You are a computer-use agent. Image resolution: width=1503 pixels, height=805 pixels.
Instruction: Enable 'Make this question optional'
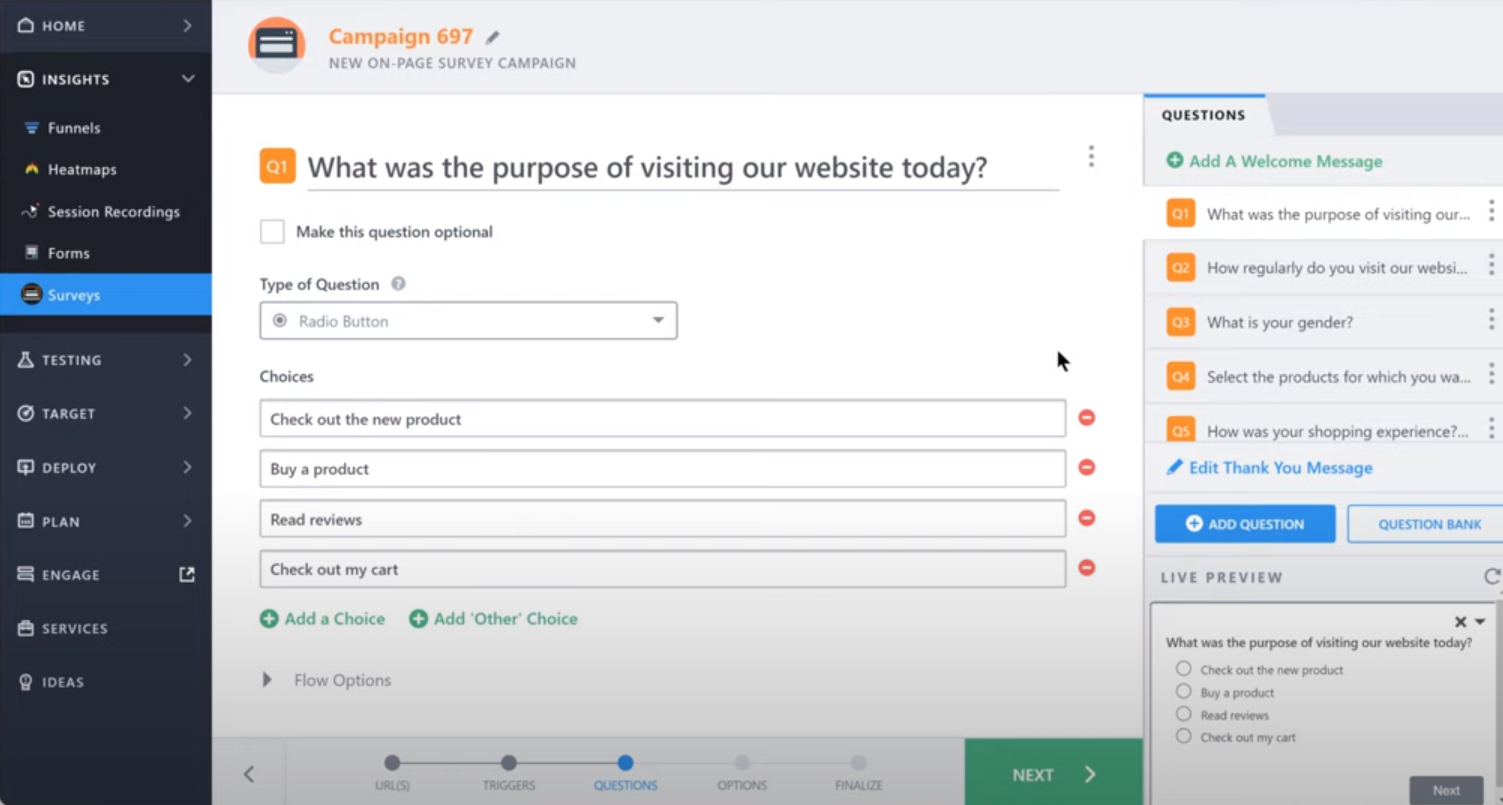(272, 231)
